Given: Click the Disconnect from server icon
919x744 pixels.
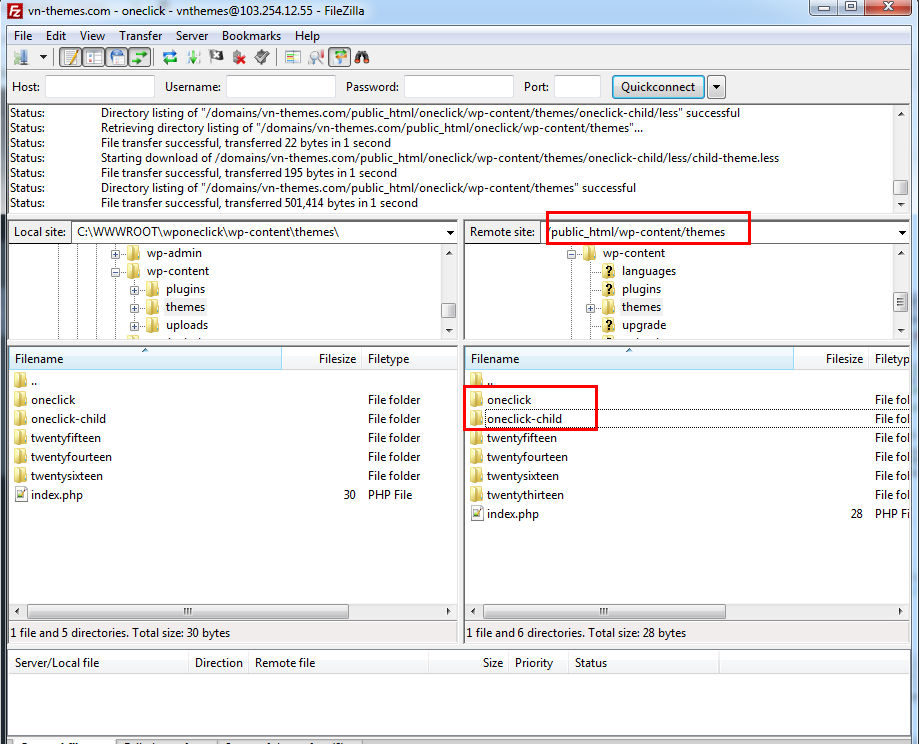Looking at the screenshot, I should coord(239,57).
